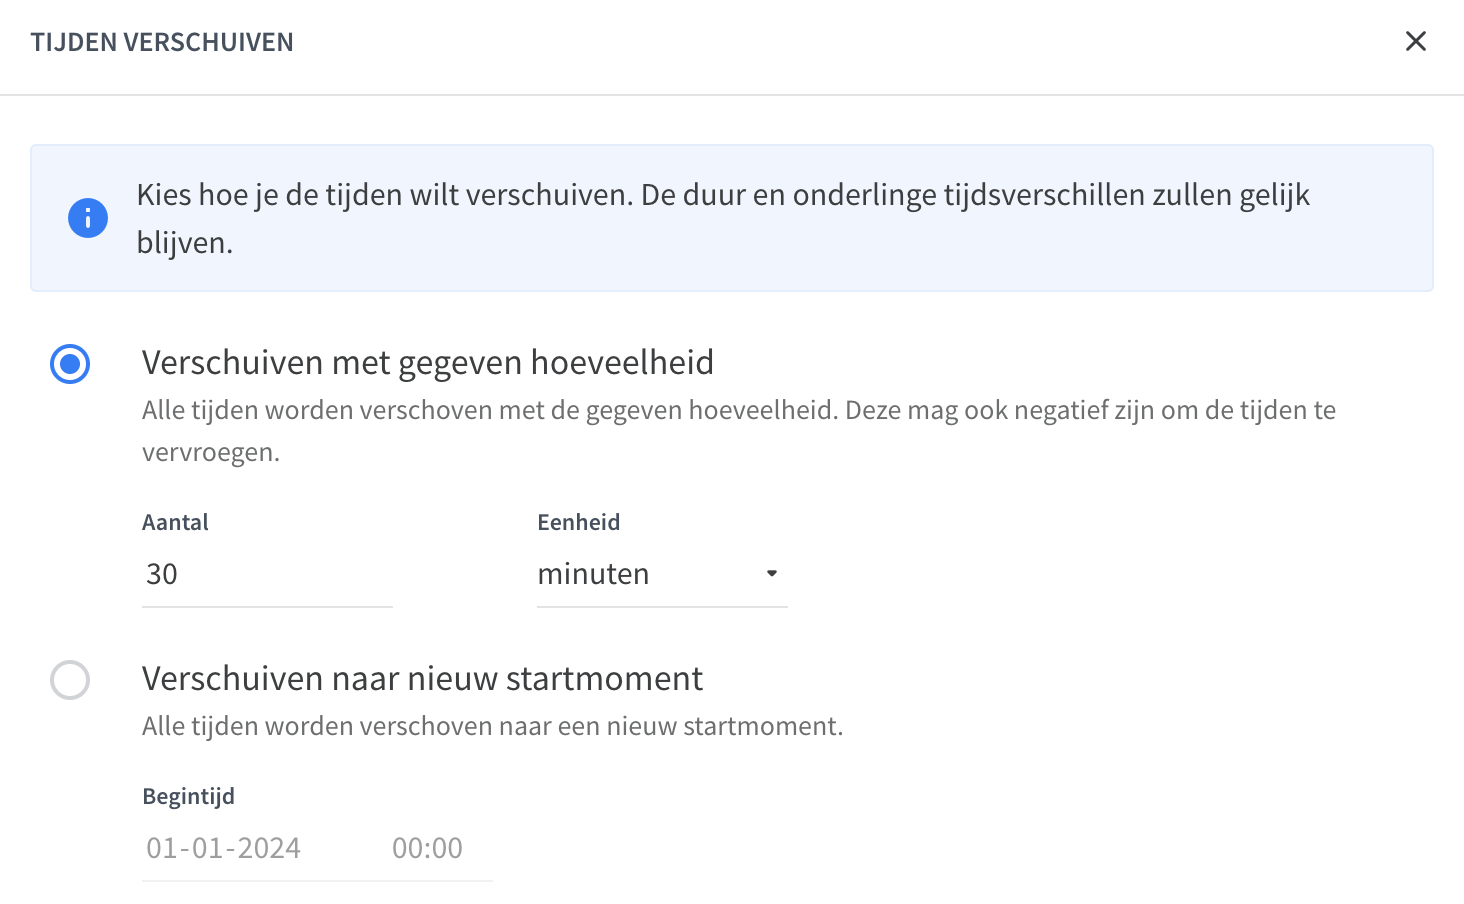1464x904 pixels.
Task: Click the Begintijd time field 00:00
Action: tap(427, 848)
